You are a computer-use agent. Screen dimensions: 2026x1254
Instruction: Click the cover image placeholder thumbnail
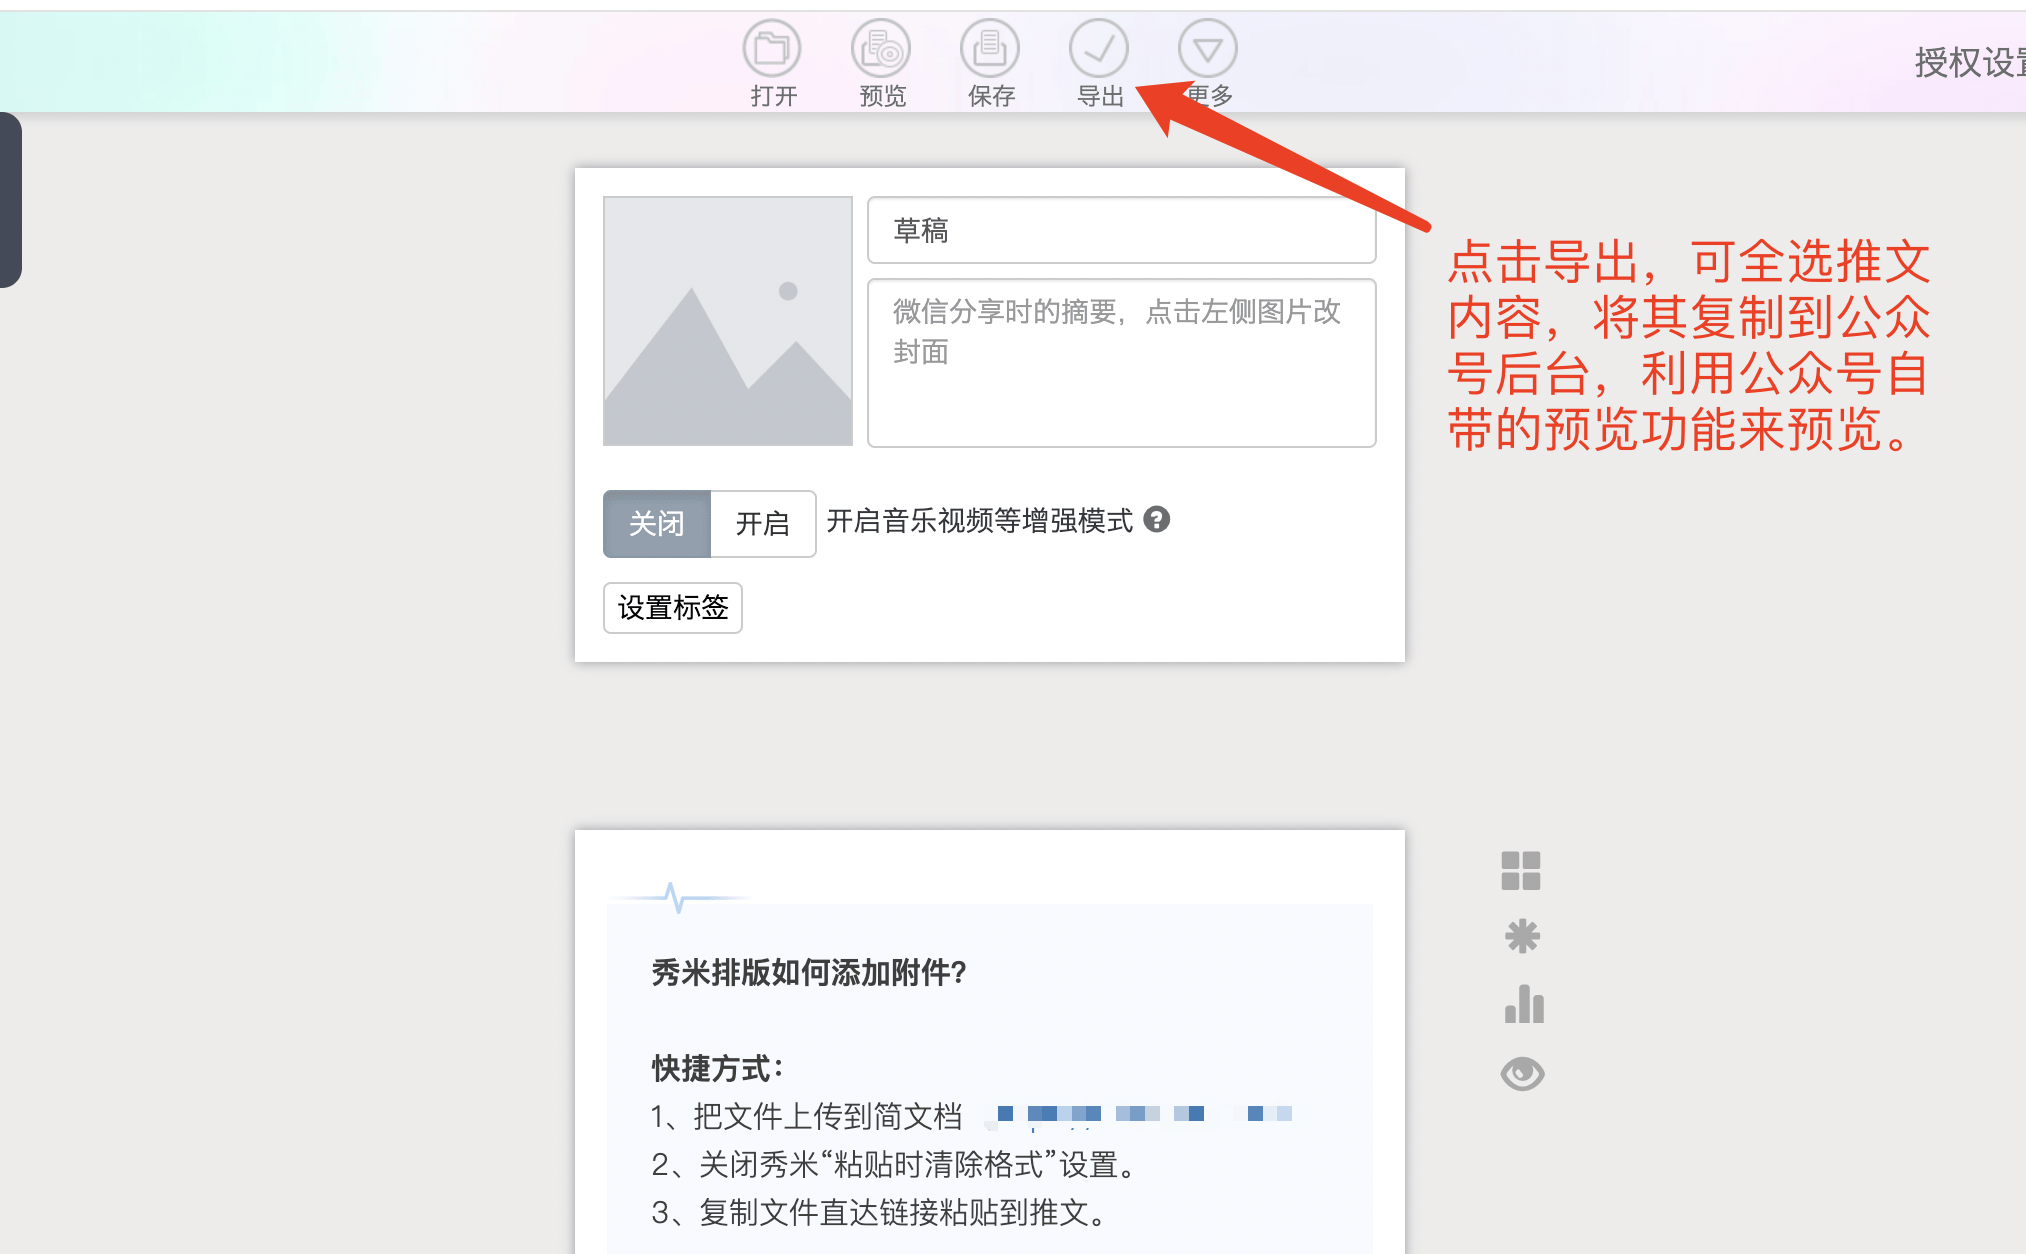[x=728, y=321]
